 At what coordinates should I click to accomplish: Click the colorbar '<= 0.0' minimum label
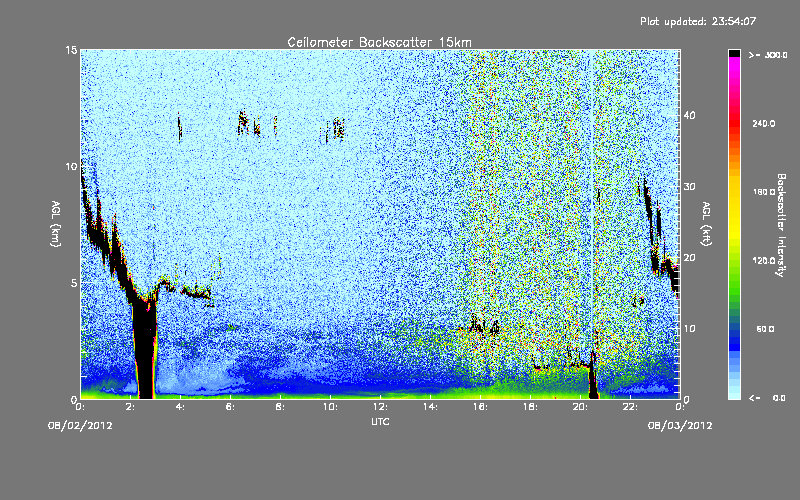pos(768,397)
